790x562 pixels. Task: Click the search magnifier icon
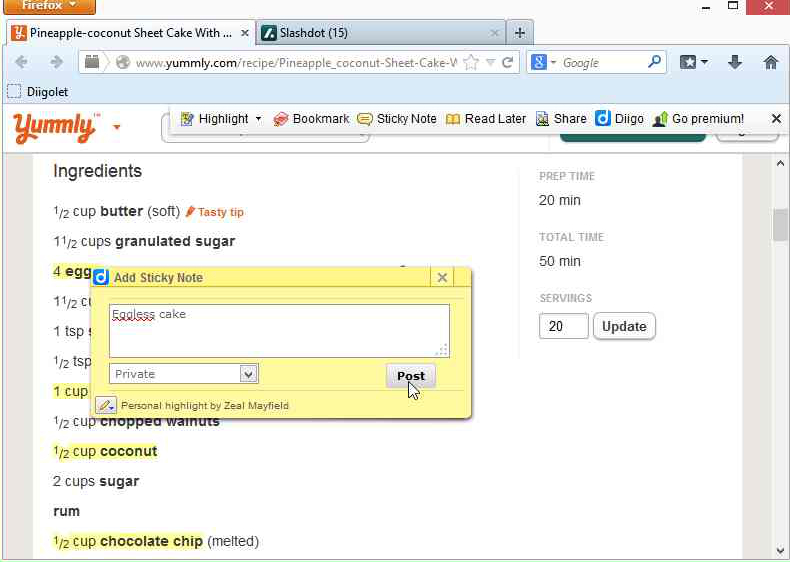tap(654, 62)
